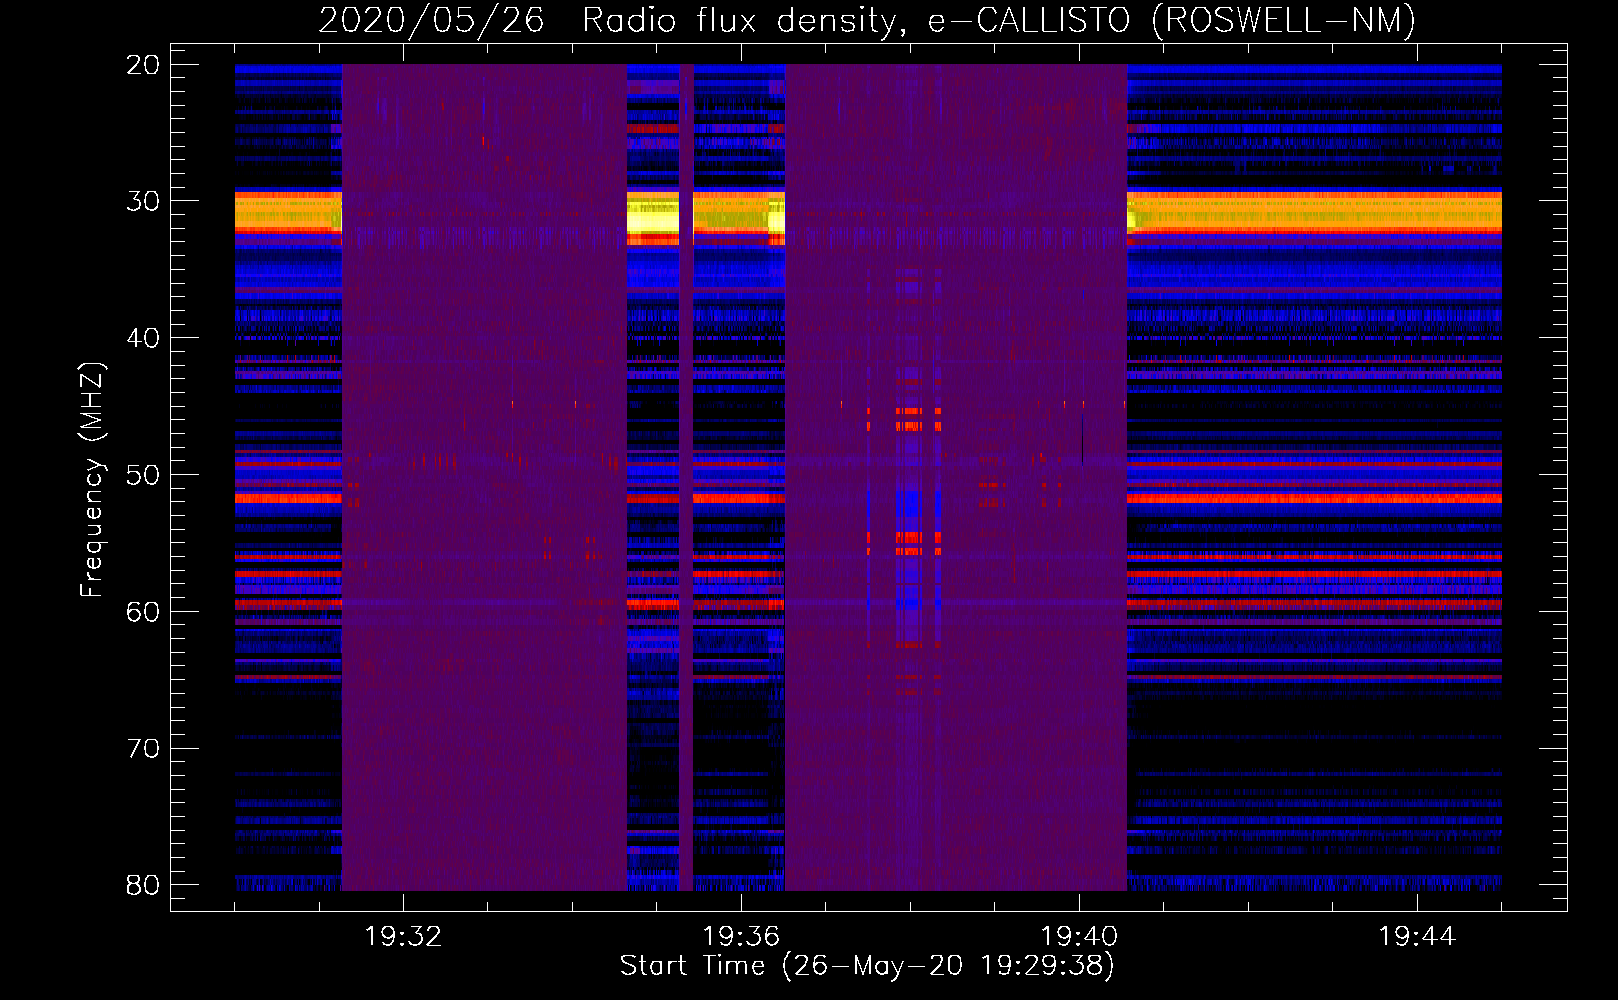Click the date '2020/05/26' in the title
Image resolution: width=1618 pixels, height=1000 pixels.
pos(431,20)
